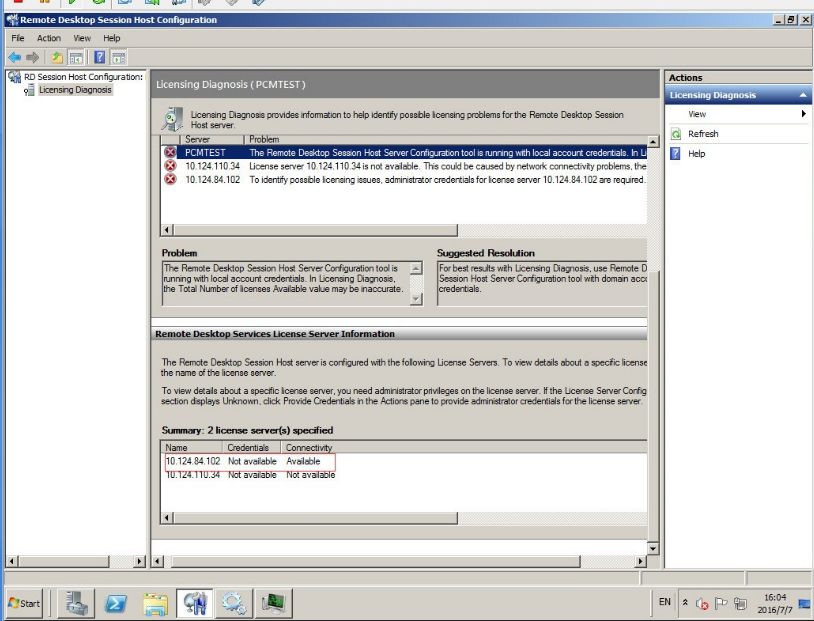Open the Start menu

[x=24, y=603]
